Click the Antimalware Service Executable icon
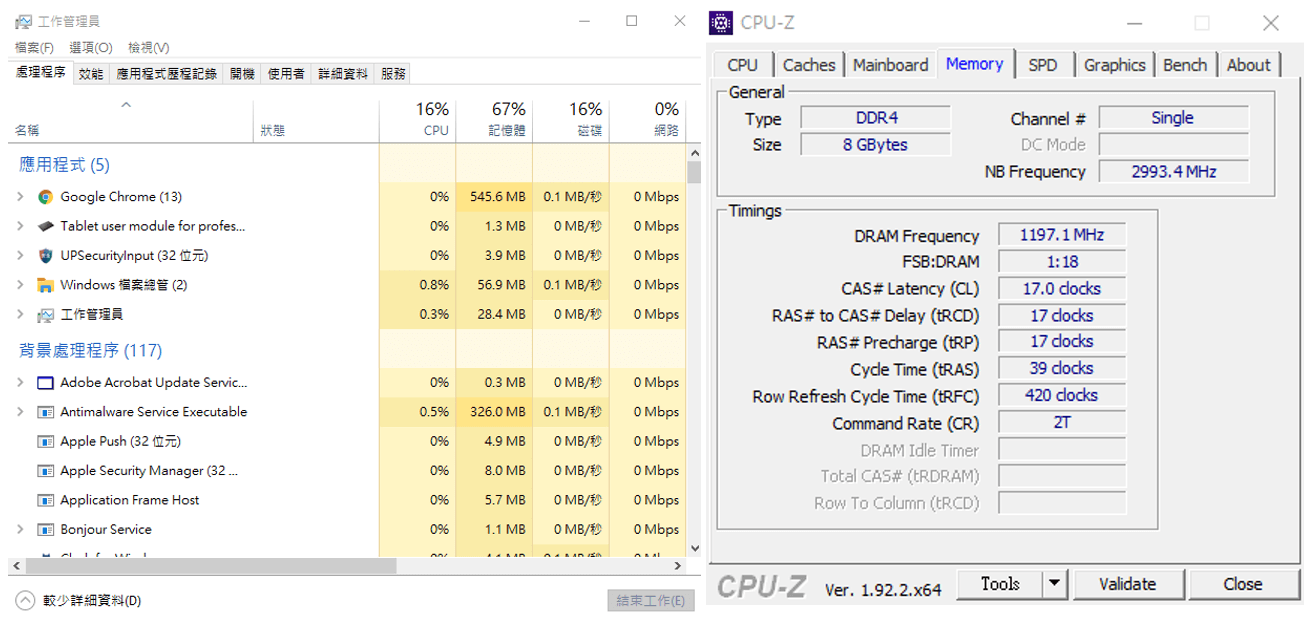 coord(45,412)
